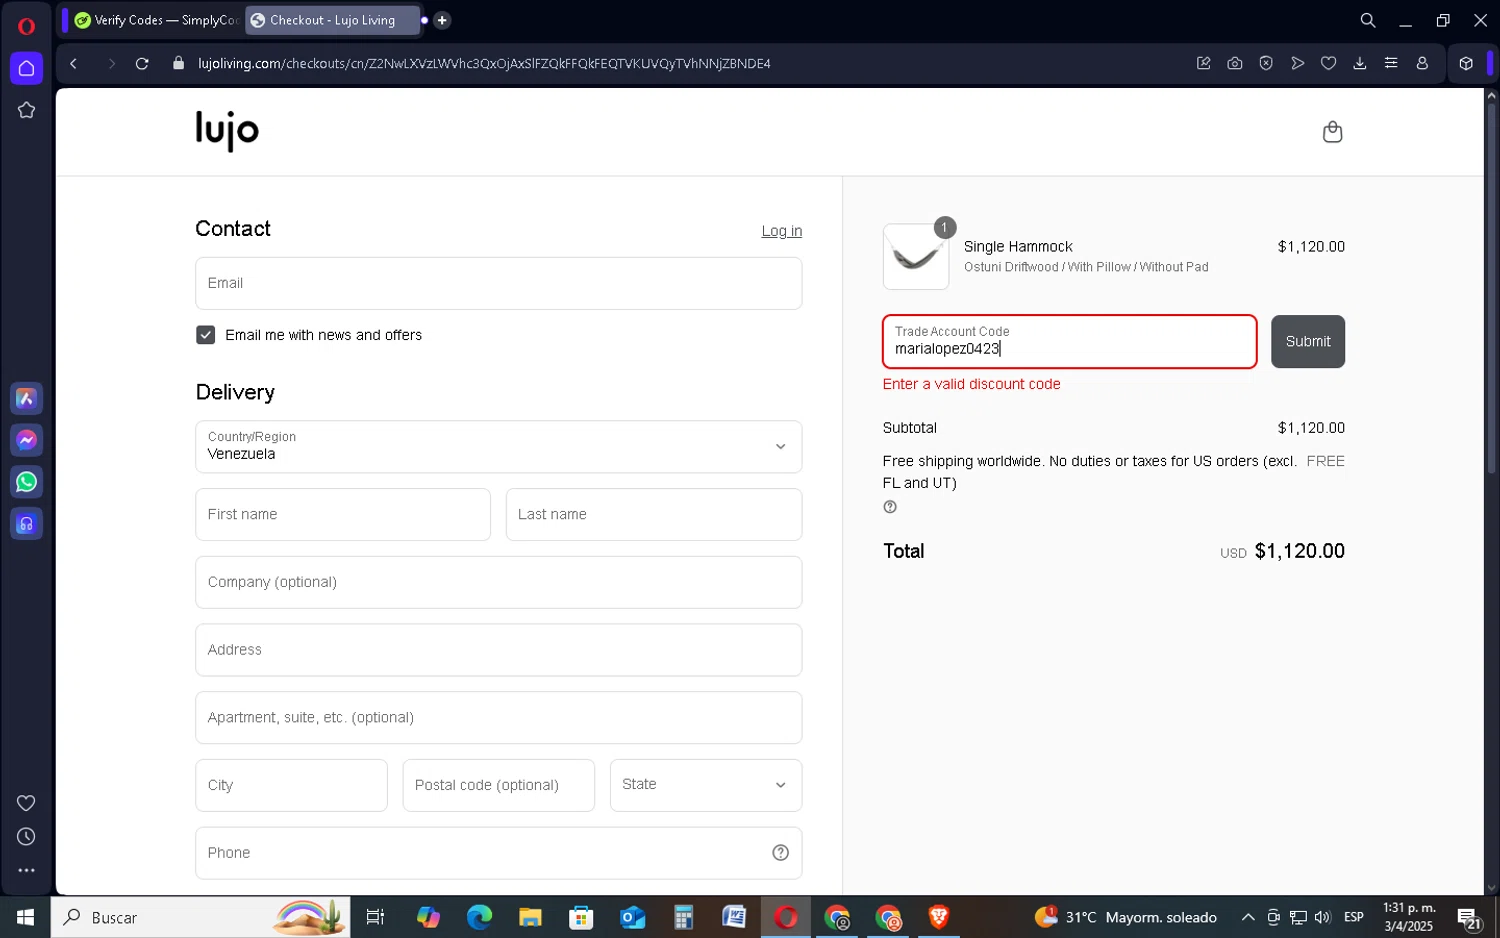Click the First name field
Viewport: 1500px width, 938px height.
pos(343,514)
